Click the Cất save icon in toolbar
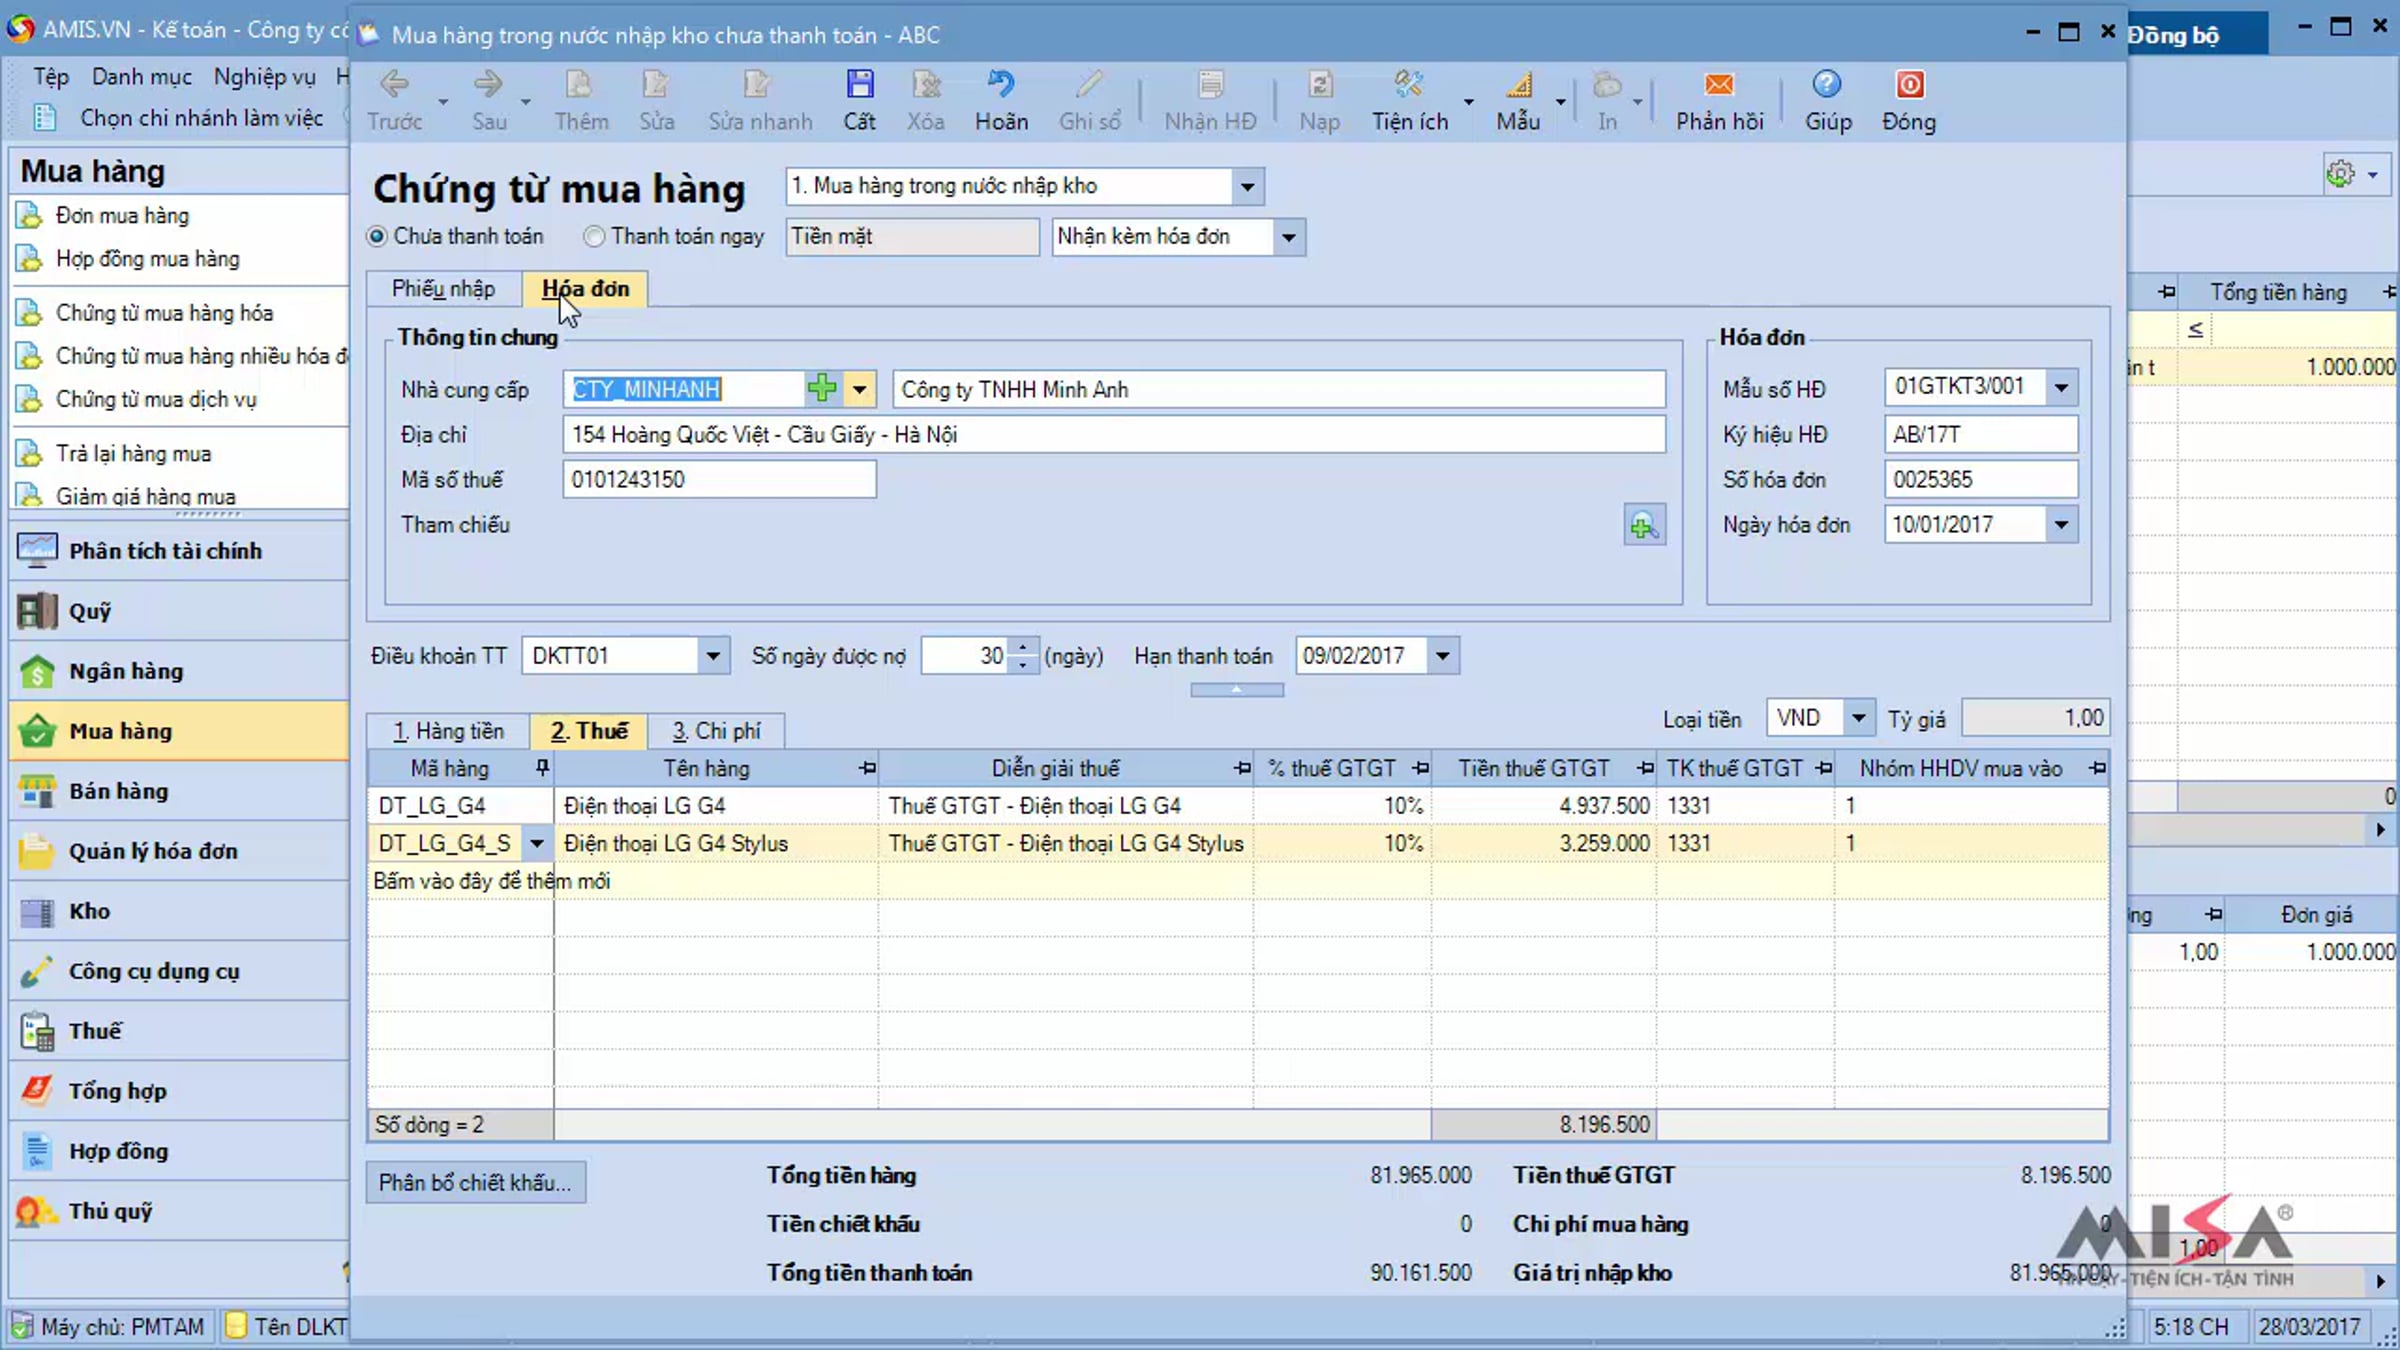 click(x=859, y=85)
